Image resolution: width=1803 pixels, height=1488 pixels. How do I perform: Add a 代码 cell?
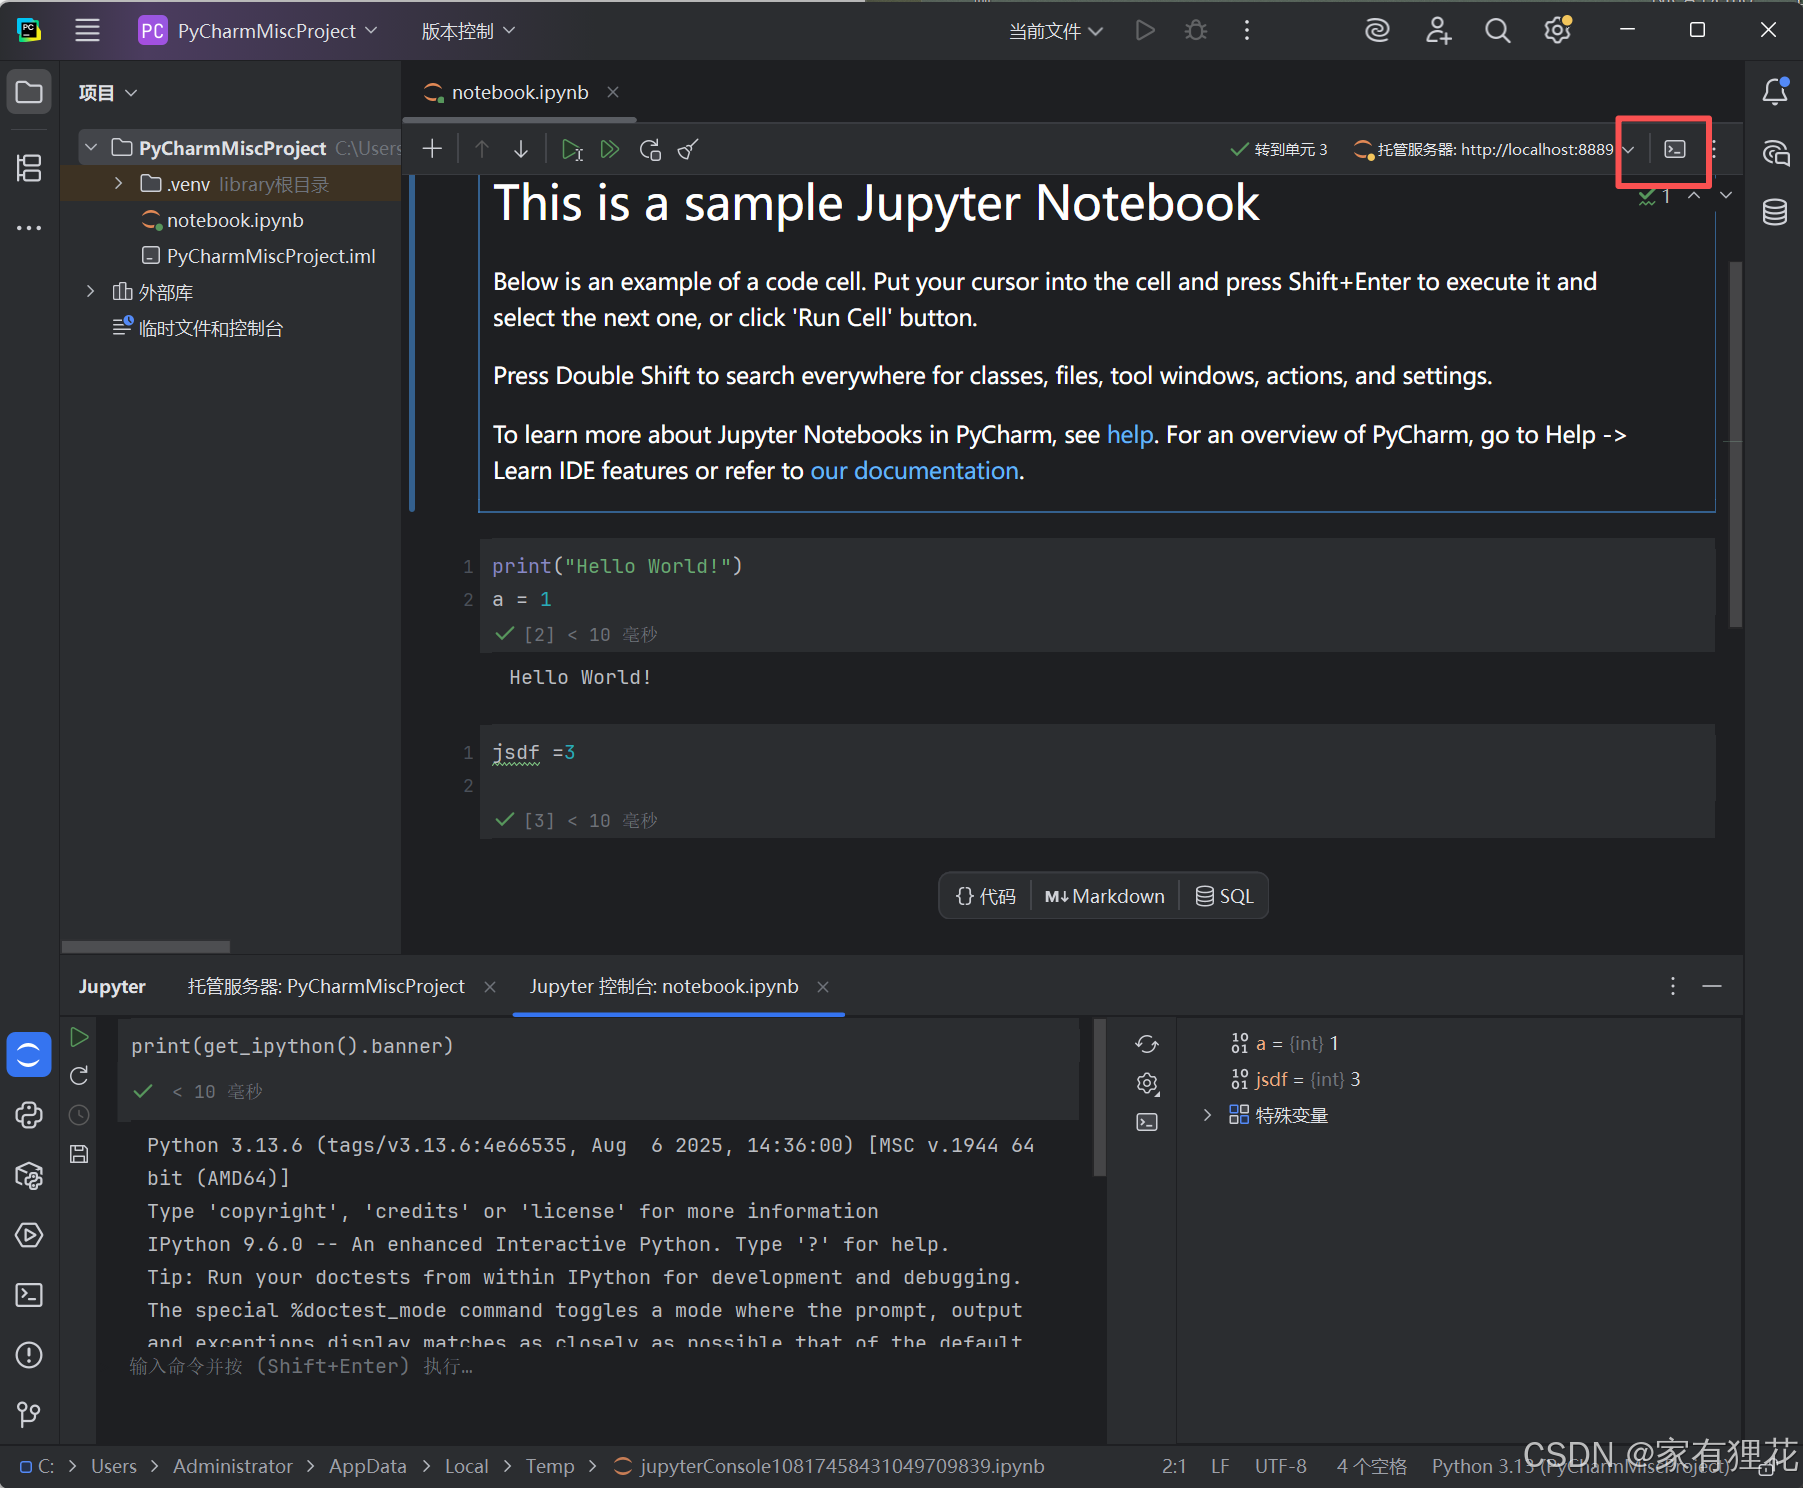(x=985, y=896)
